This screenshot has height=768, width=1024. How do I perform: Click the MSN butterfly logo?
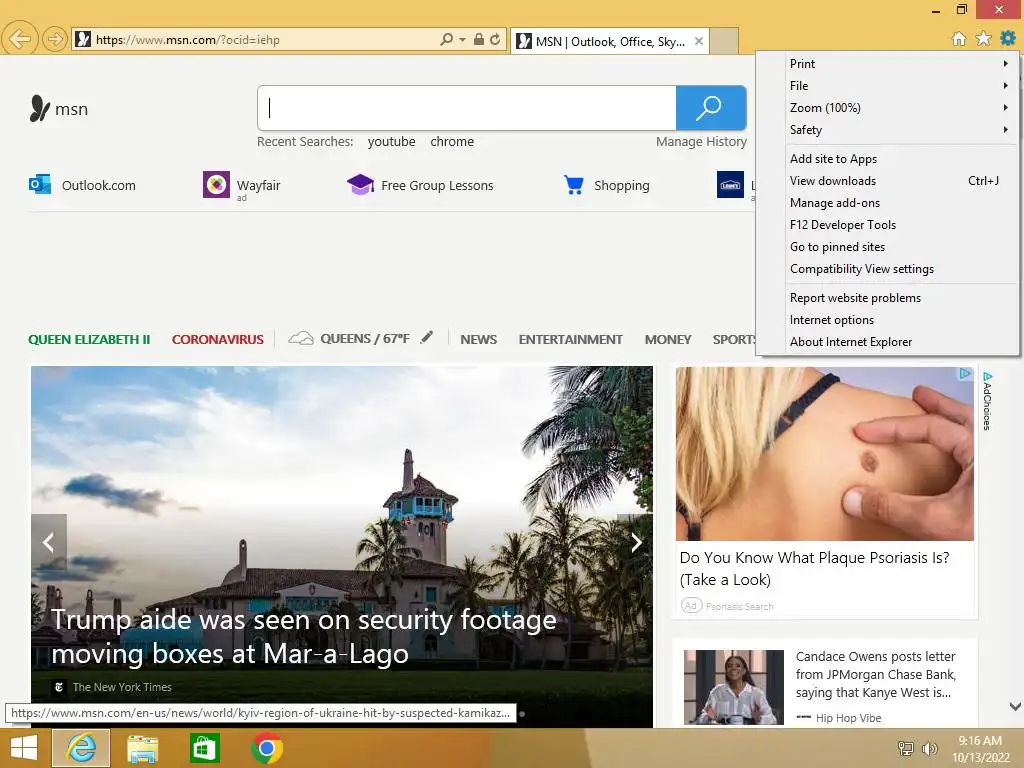click(x=39, y=108)
